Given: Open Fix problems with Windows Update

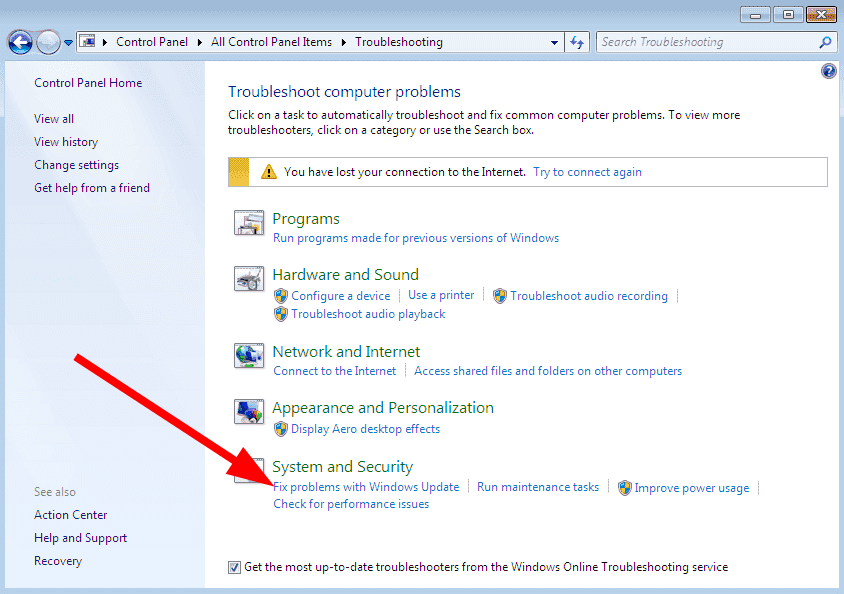Looking at the screenshot, I should click(367, 487).
